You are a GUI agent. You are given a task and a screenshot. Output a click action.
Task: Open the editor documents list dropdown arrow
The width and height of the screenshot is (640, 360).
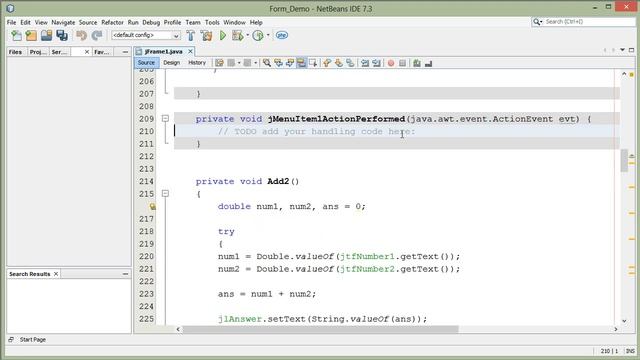point(622,50)
